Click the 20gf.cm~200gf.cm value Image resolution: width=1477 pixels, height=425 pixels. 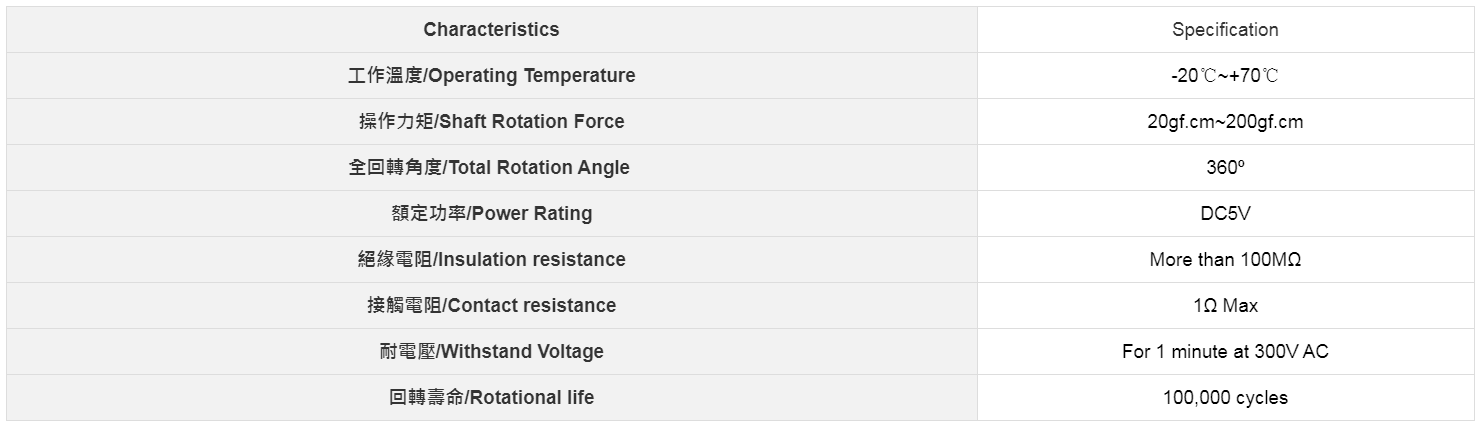coord(1225,122)
